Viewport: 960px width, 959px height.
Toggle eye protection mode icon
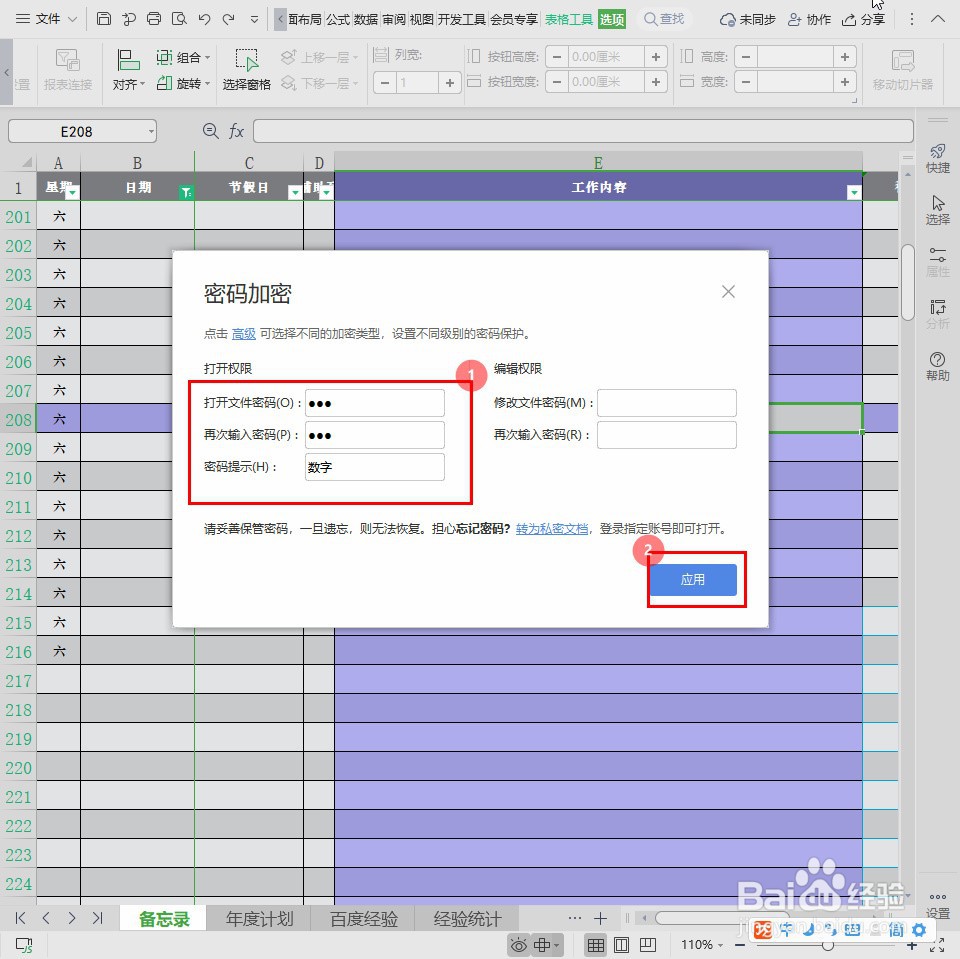tap(519, 946)
